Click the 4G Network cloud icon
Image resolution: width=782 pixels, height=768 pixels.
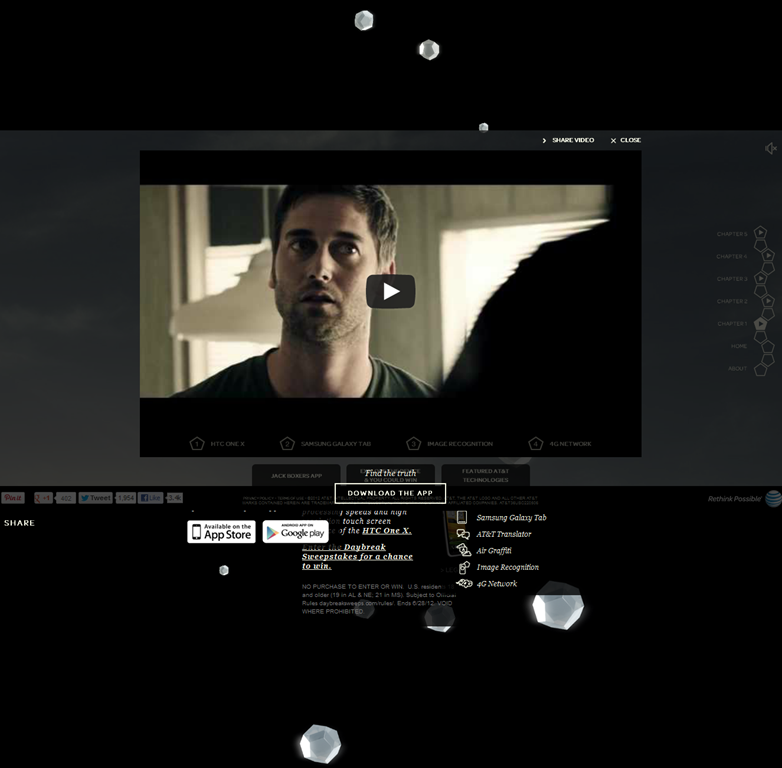[x=464, y=583]
